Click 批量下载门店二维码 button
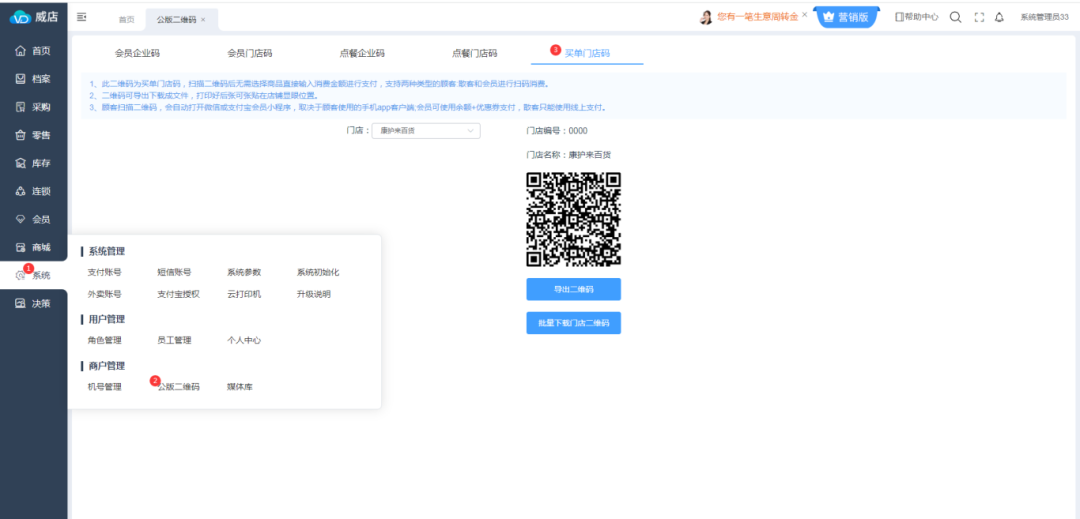This screenshot has width=1080, height=519. click(573, 323)
